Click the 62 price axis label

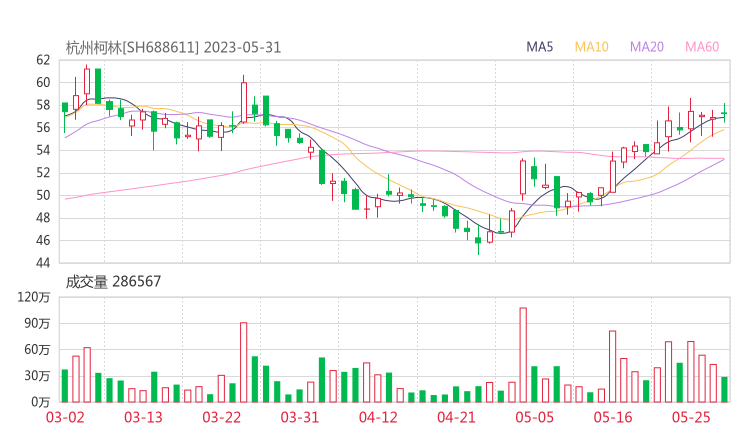tap(43, 59)
